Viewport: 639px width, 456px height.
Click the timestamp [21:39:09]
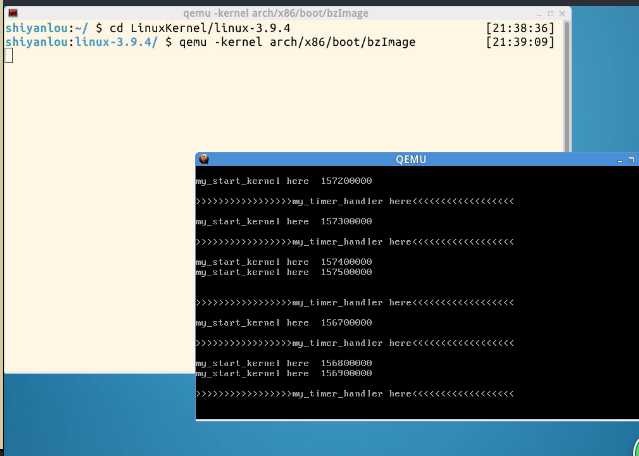point(520,42)
